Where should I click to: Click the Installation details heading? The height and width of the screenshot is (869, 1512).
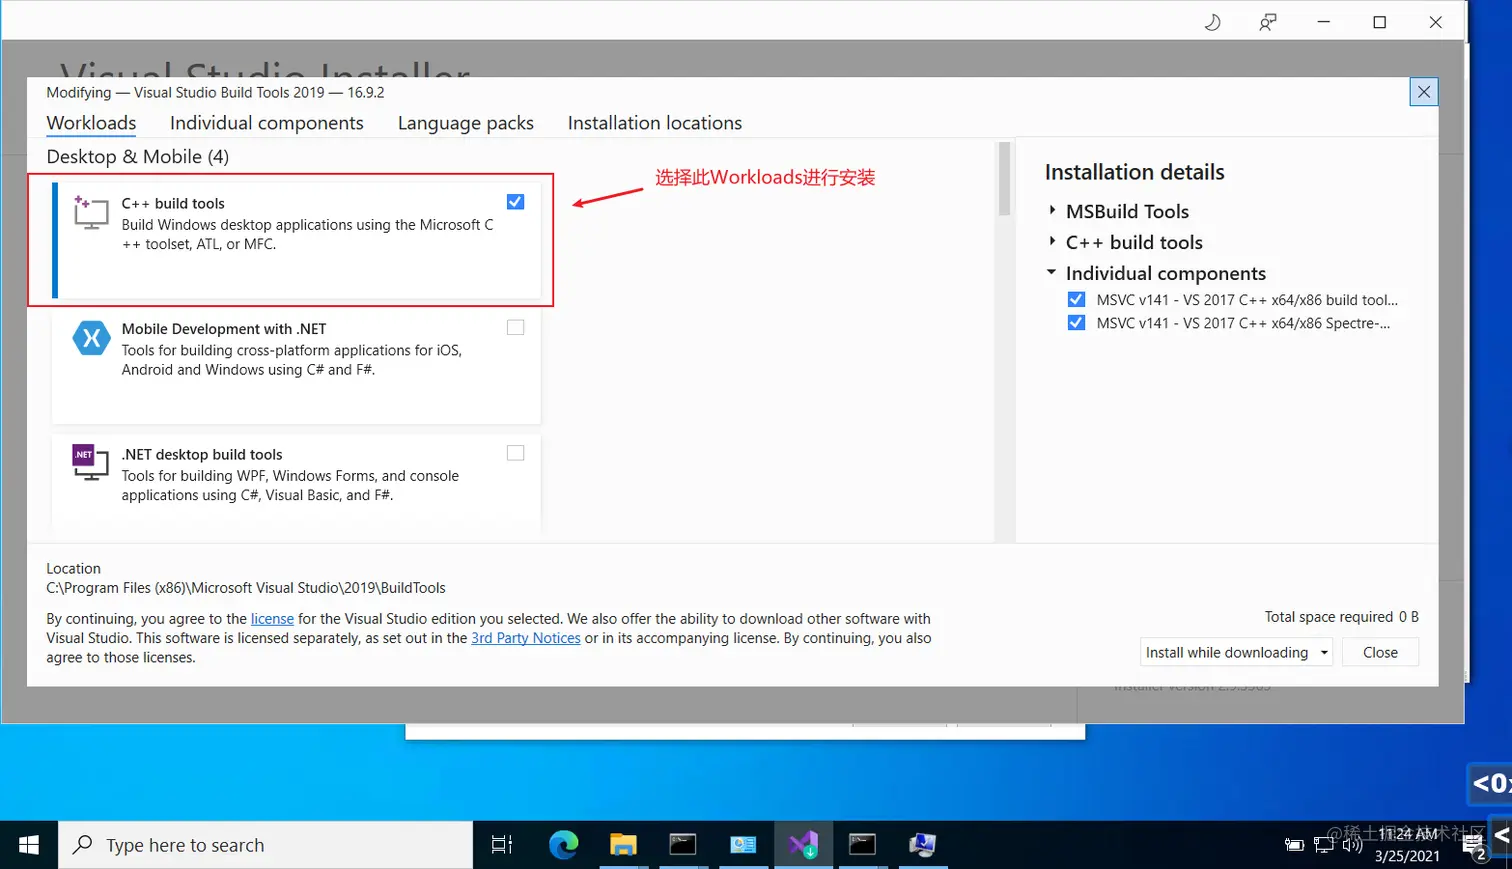click(1135, 172)
